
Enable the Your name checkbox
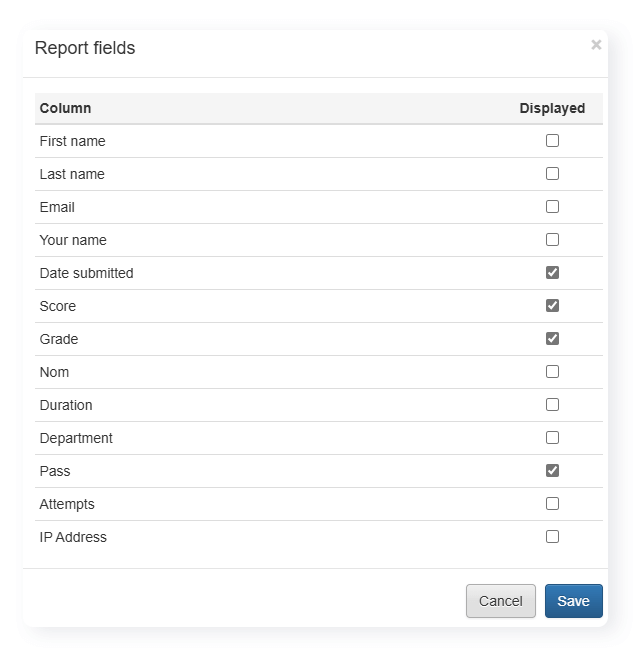click(552, 240)
